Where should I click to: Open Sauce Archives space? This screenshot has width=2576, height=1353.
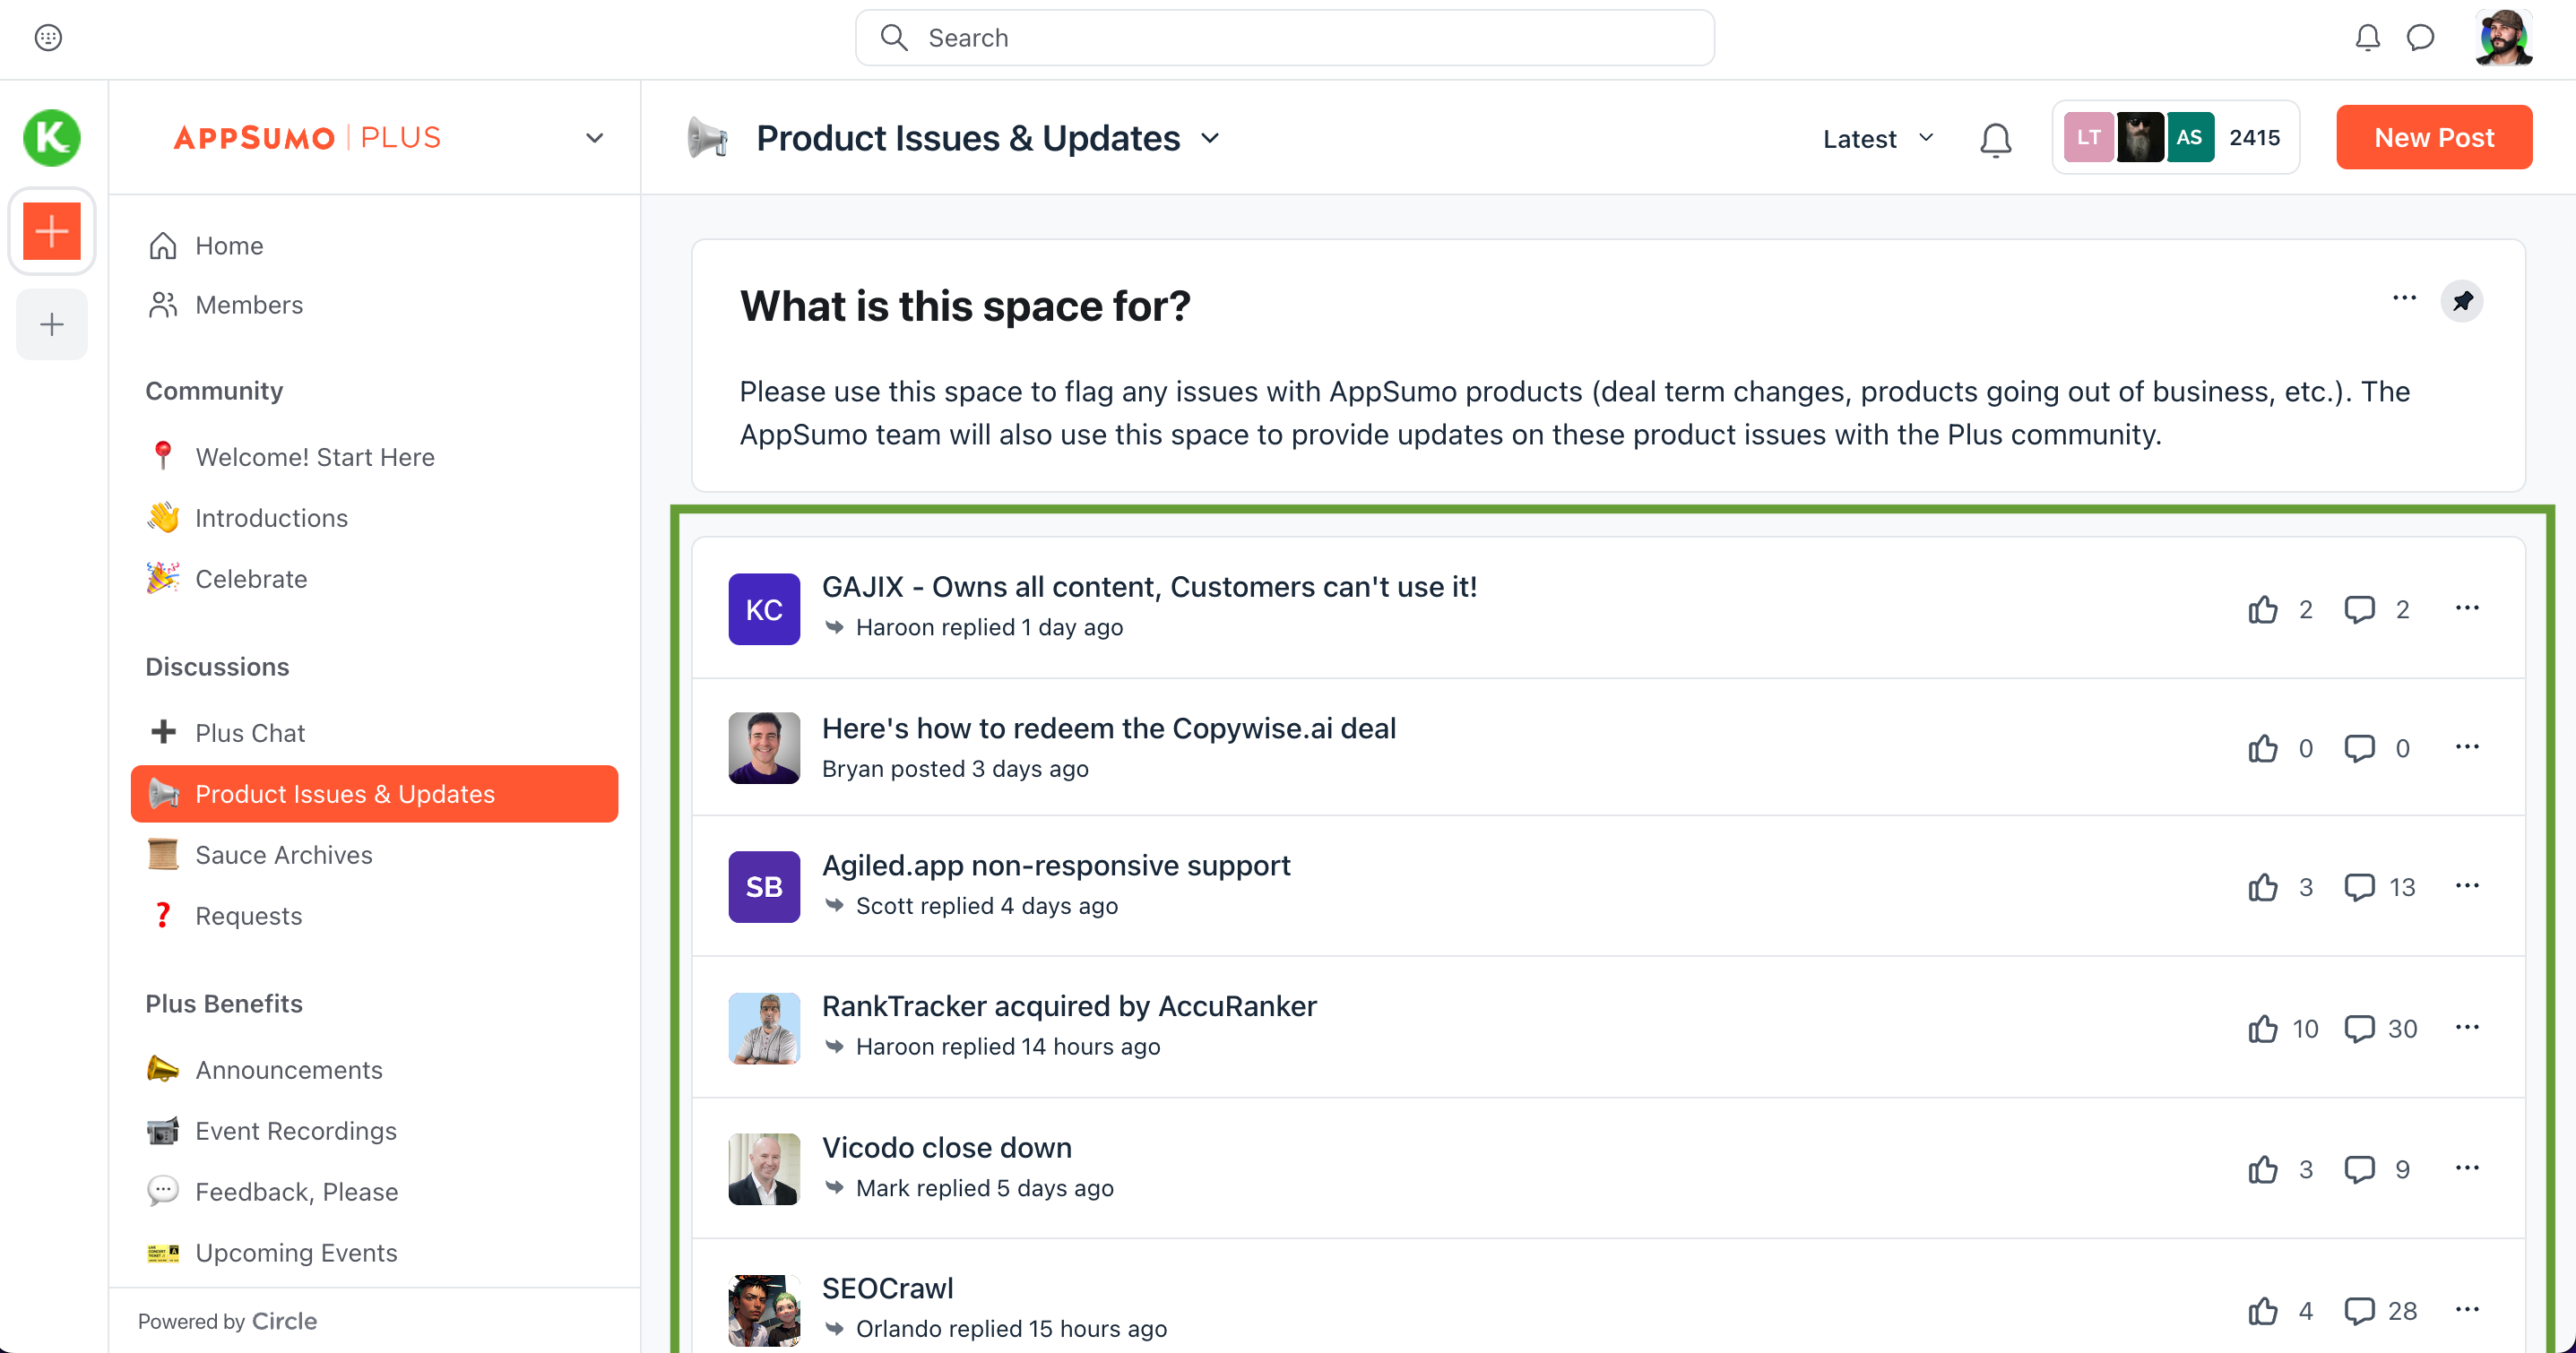click(283, 855)
